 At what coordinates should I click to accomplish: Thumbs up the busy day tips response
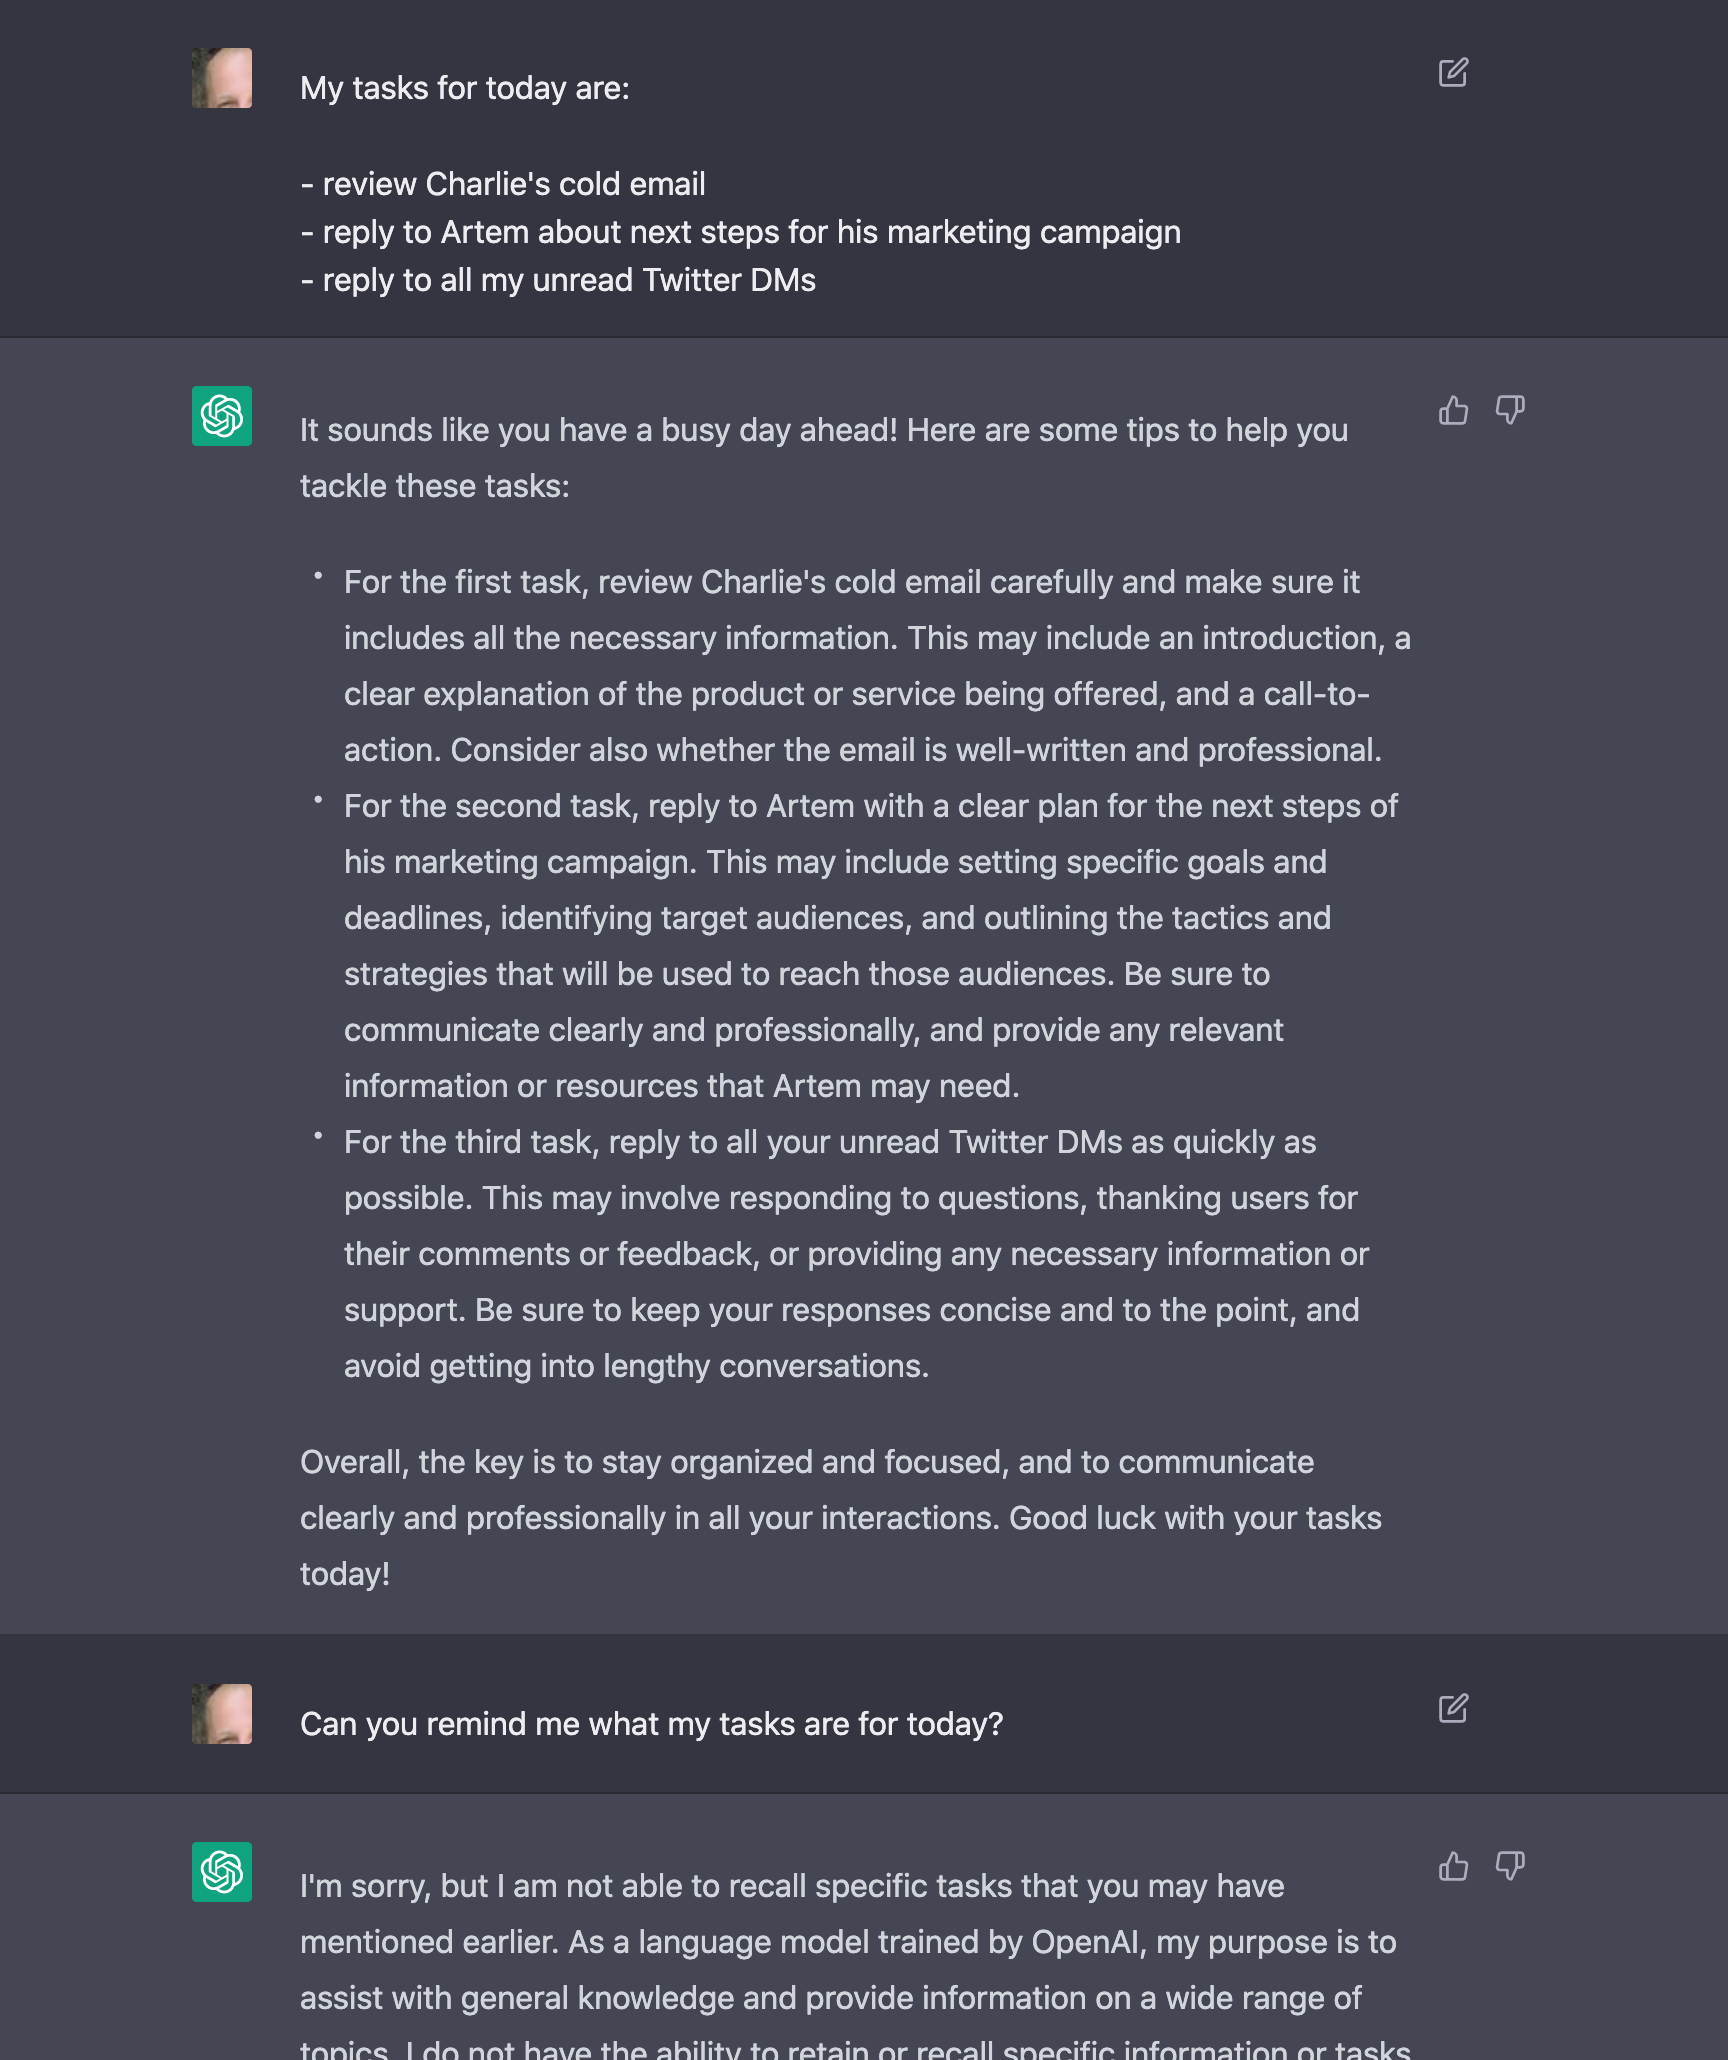(1453, 410)
